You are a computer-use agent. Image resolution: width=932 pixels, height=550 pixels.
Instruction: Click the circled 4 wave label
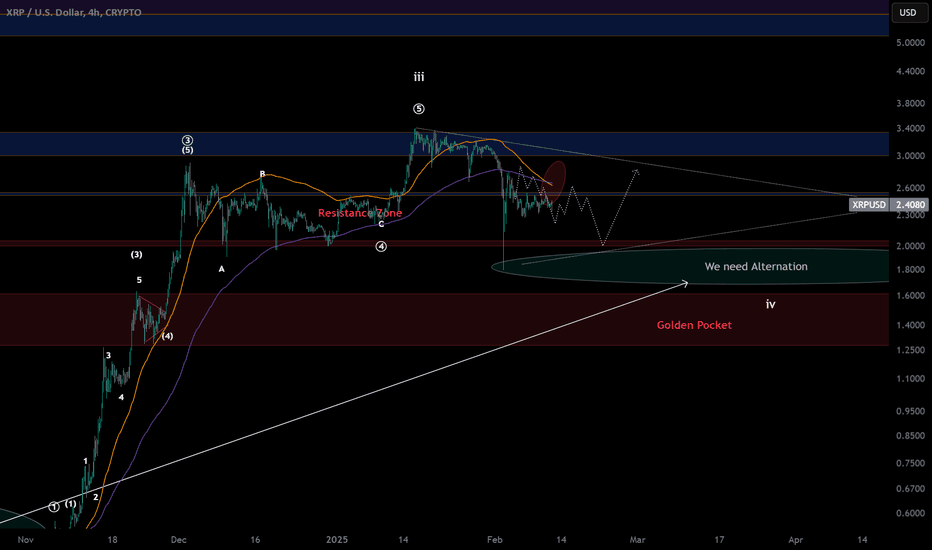[381, 246]
